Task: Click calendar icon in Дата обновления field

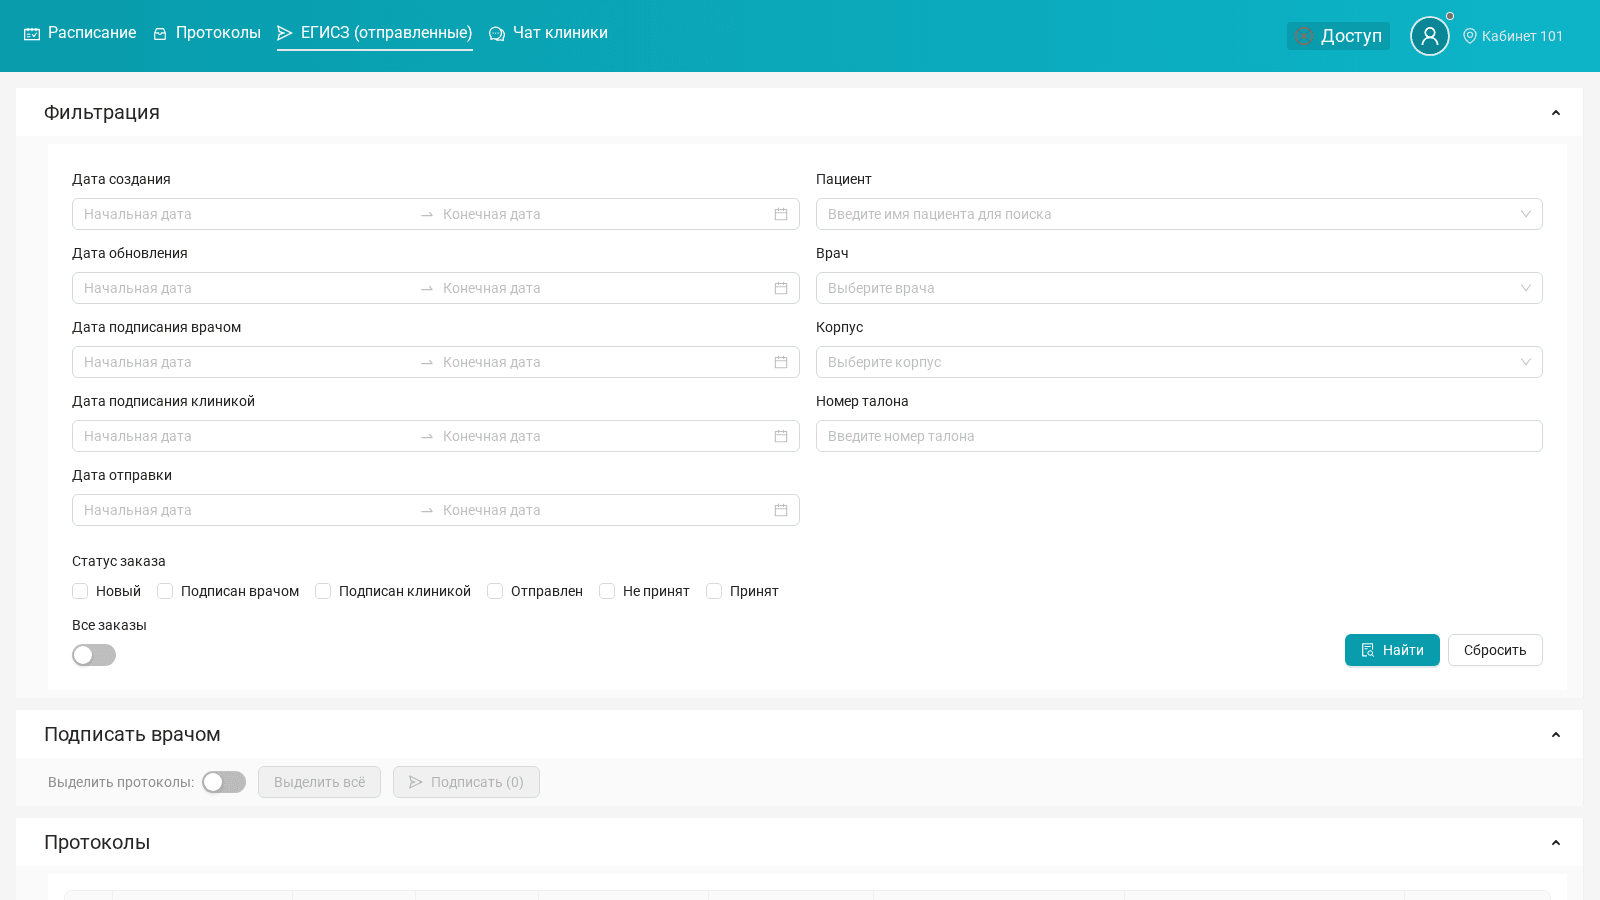Action: [x=781, y=288]
